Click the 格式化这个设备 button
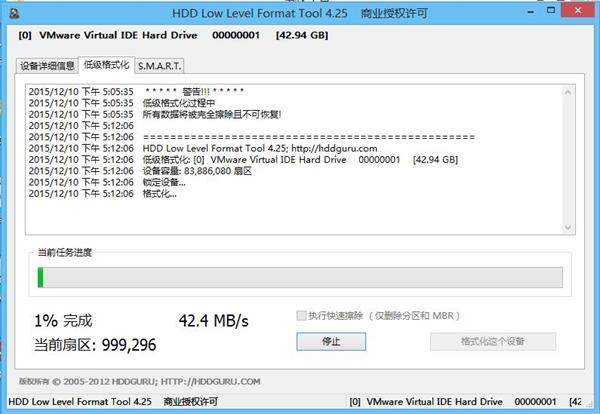Screen dimensions: 600x414 tap(493, 341)
